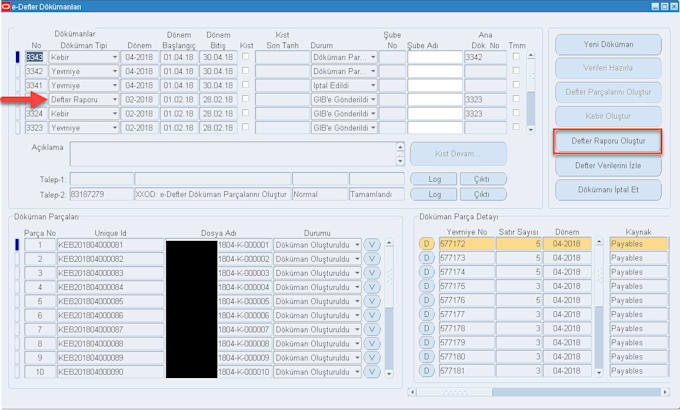
Task: Click the V icon for part row 1
Action: (x=372, y=245)
